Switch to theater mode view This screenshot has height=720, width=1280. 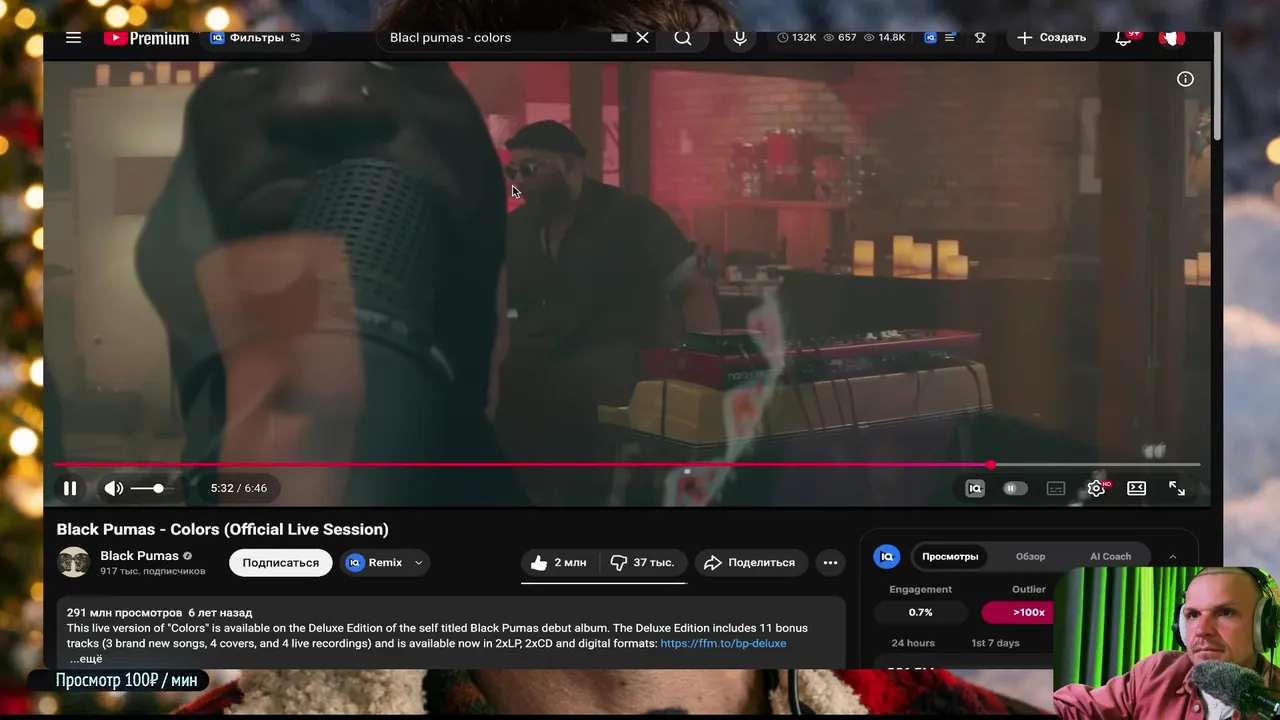[x=1137, y=488]
